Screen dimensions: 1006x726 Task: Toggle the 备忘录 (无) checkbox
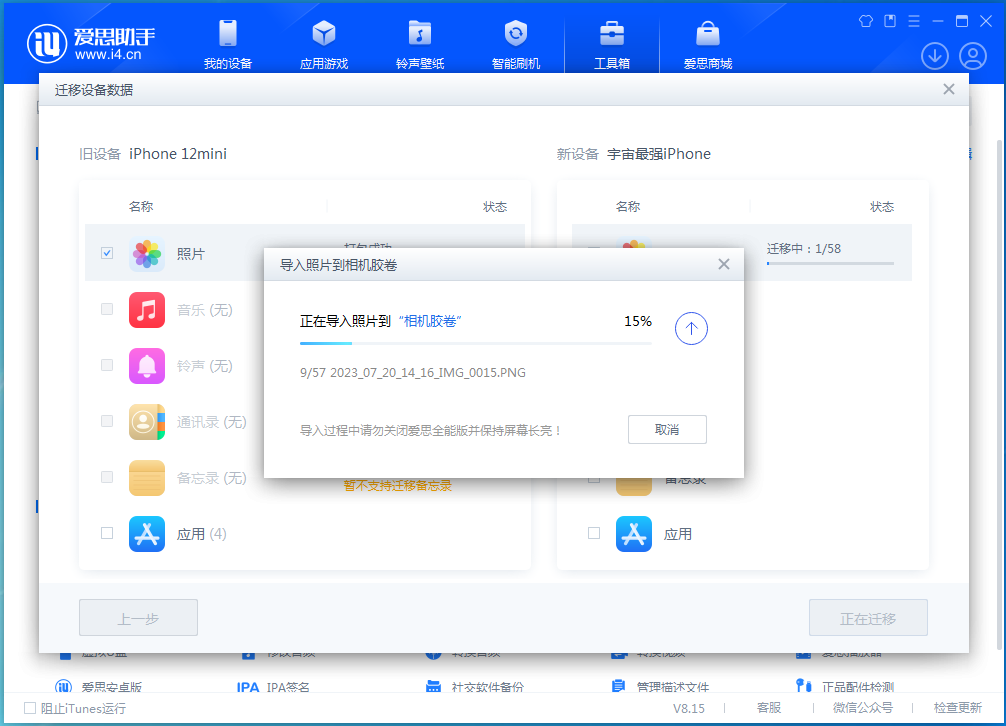(107, 477)
